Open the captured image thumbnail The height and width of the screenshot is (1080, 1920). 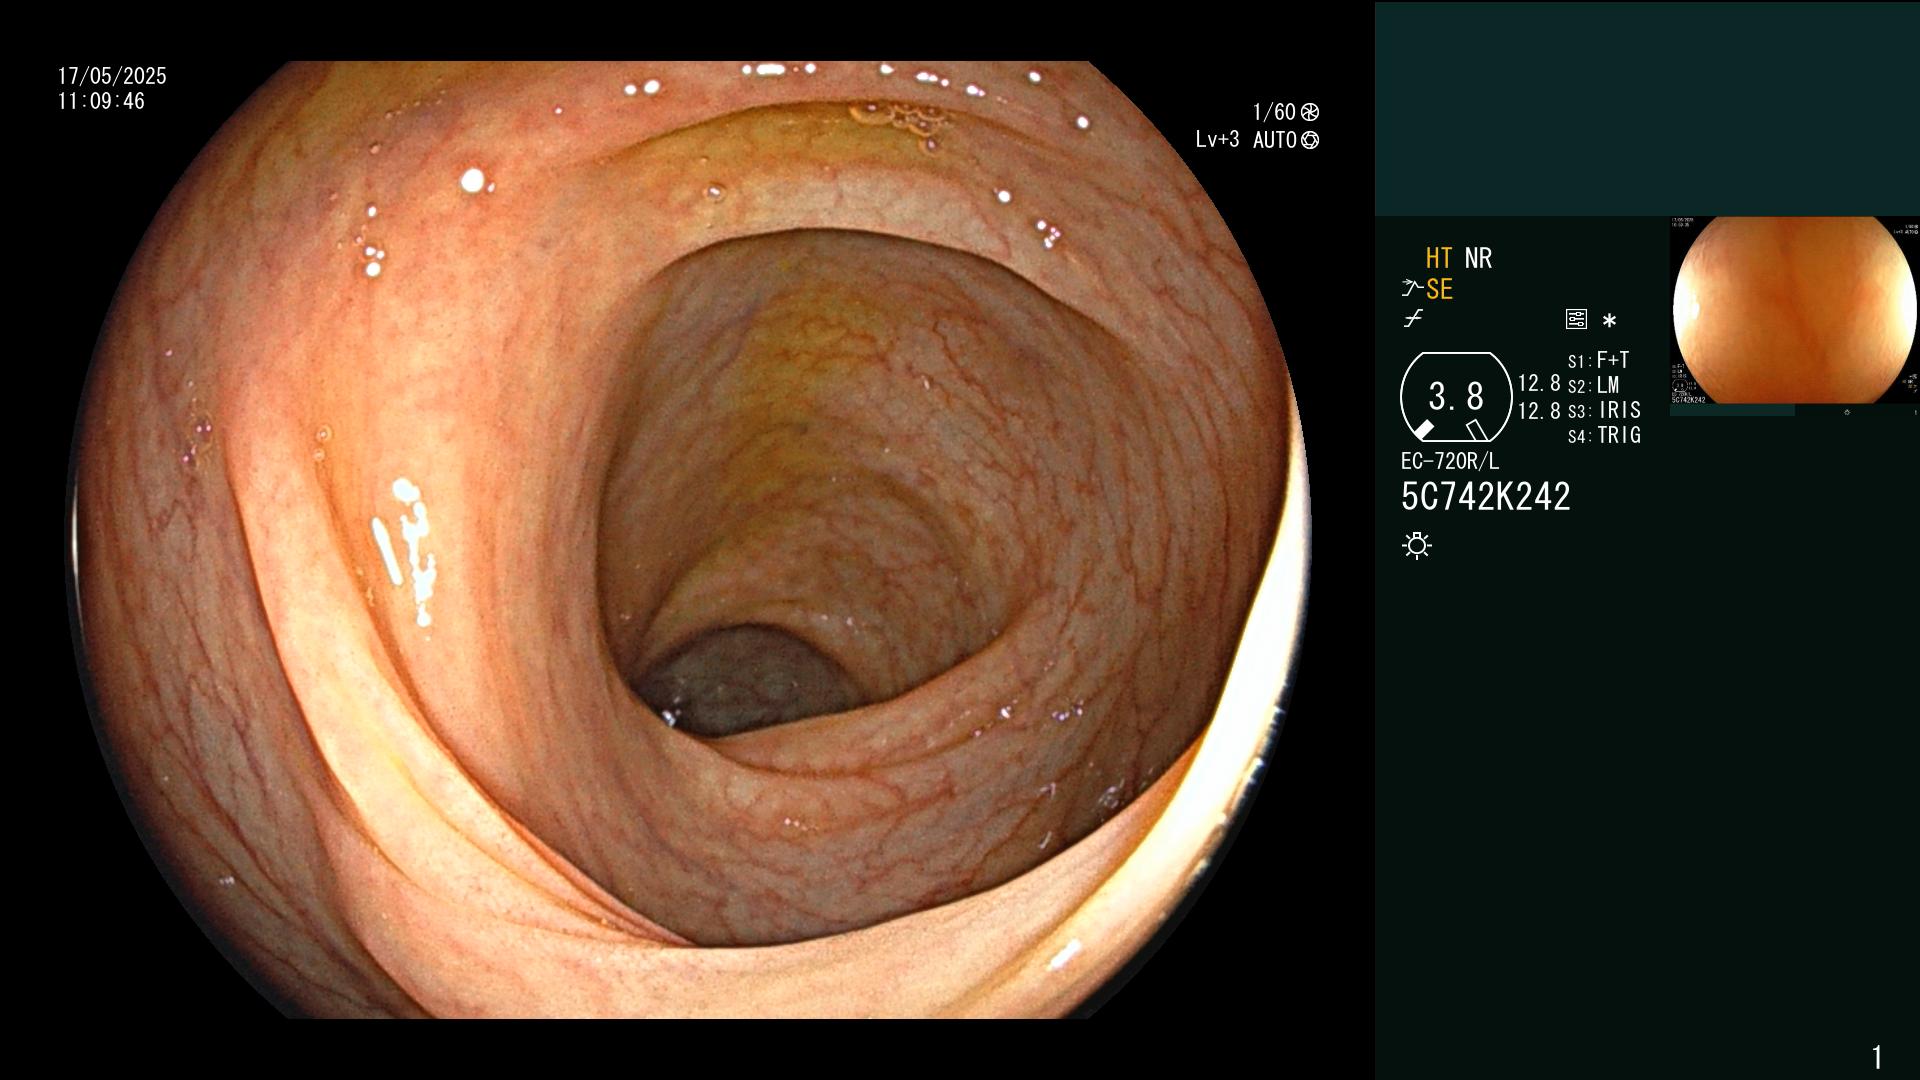point(1795,310)
